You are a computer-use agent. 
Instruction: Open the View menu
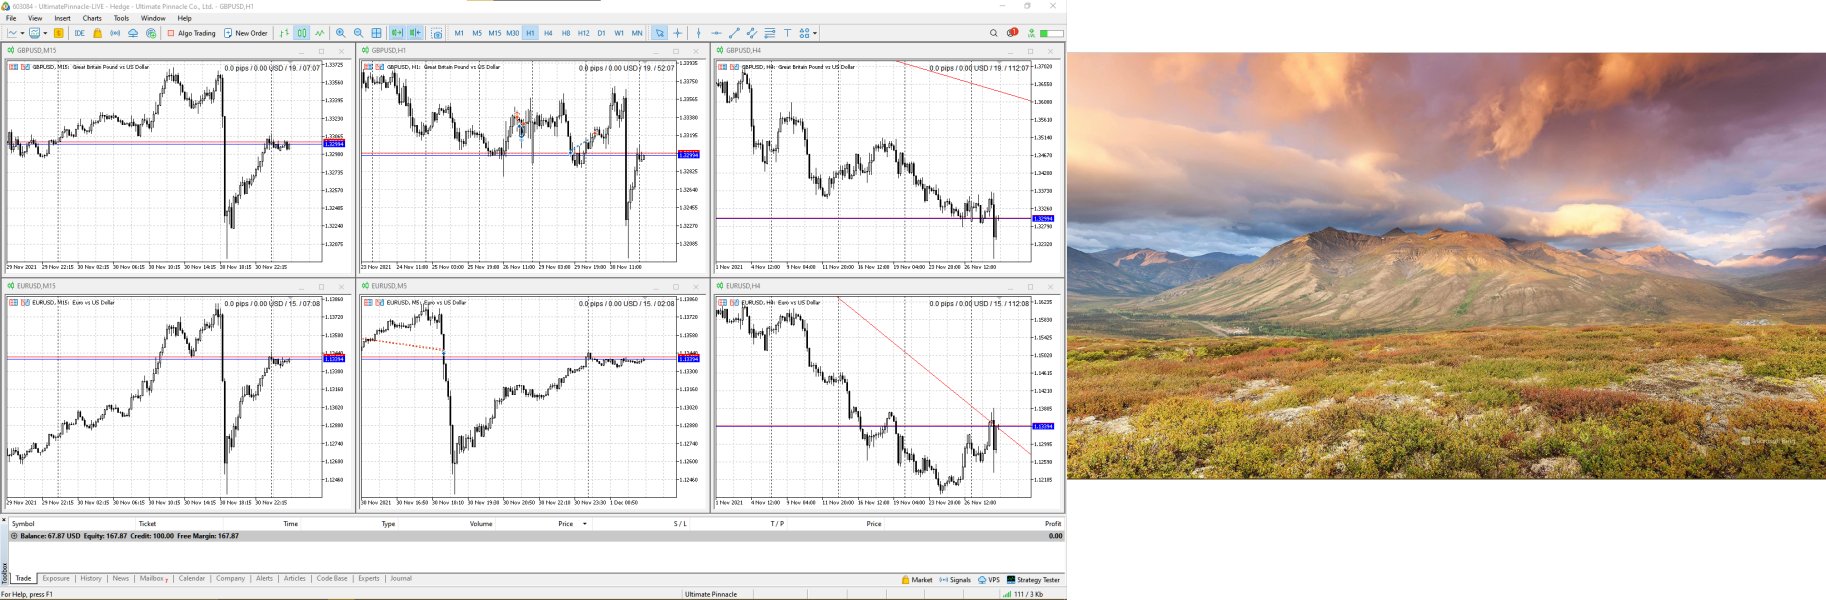pyautogui.click(x=35, y=18)
